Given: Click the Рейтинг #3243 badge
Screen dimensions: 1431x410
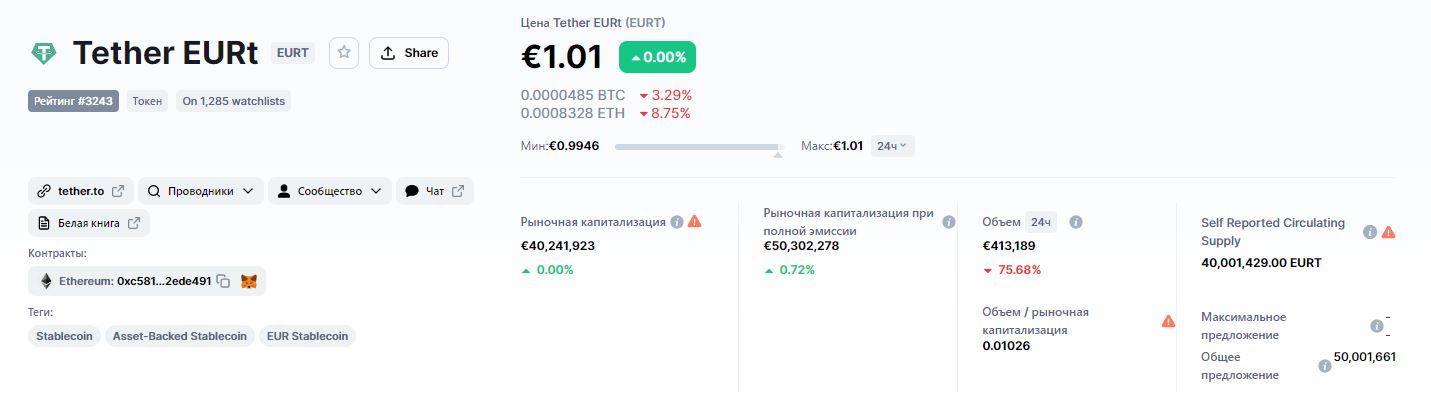Looking at the screenshot, I should coord(74,101).
